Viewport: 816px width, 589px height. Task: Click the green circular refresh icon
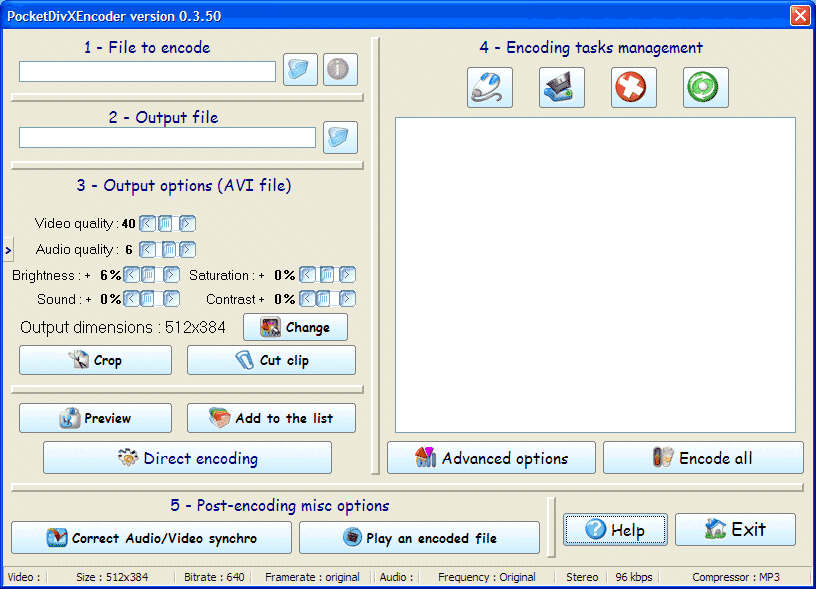(x=706, y=88)
